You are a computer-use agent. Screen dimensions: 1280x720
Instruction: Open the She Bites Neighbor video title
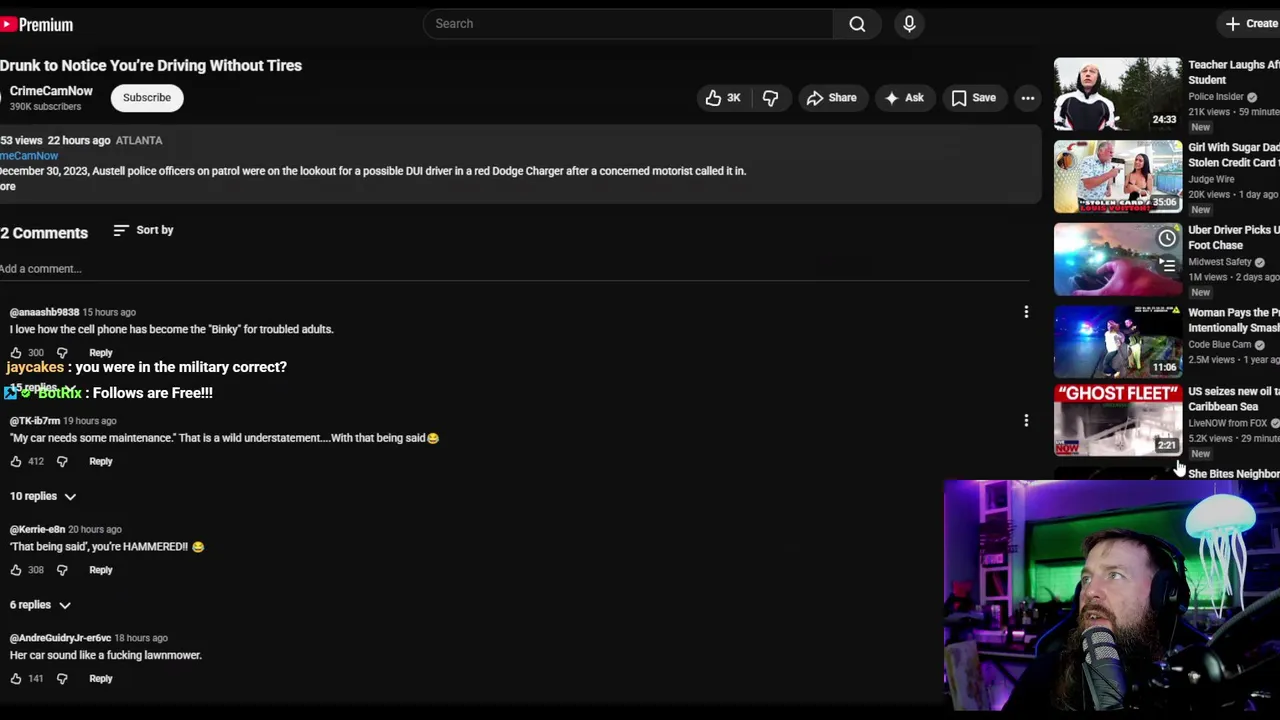click(1234, 474)
